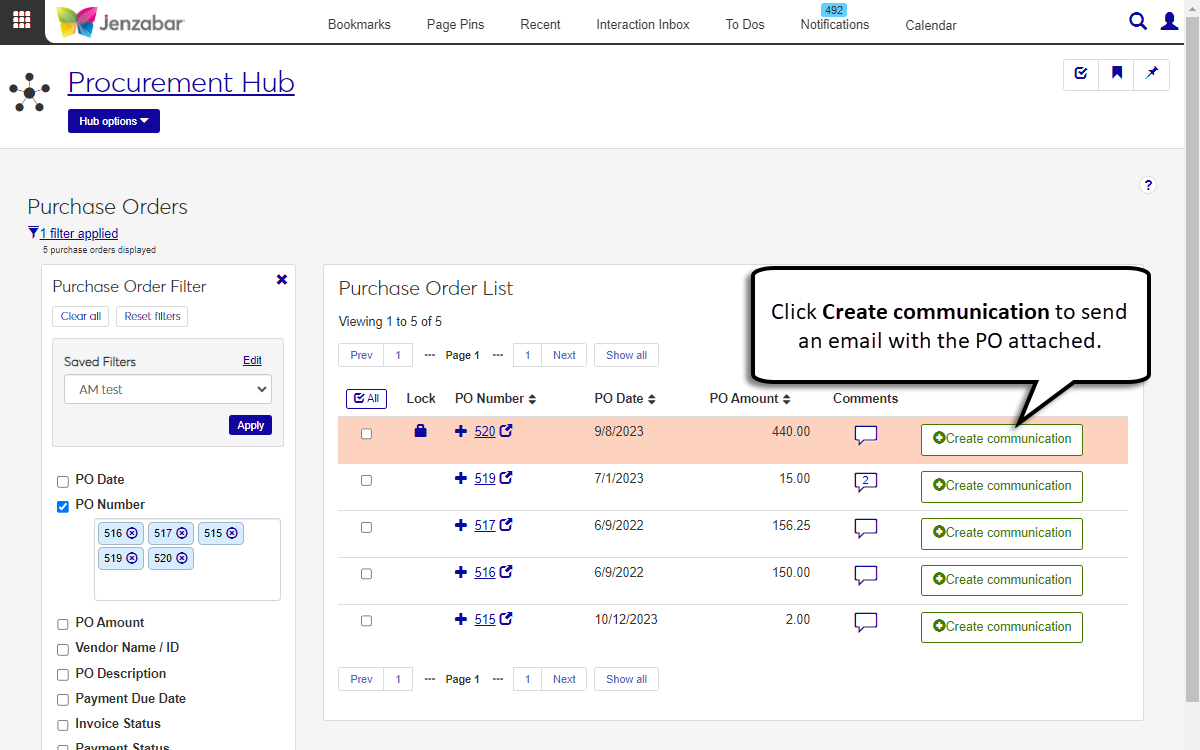Click Create communication for PO 515
Screen dimensions: 1200x750
1001,627
